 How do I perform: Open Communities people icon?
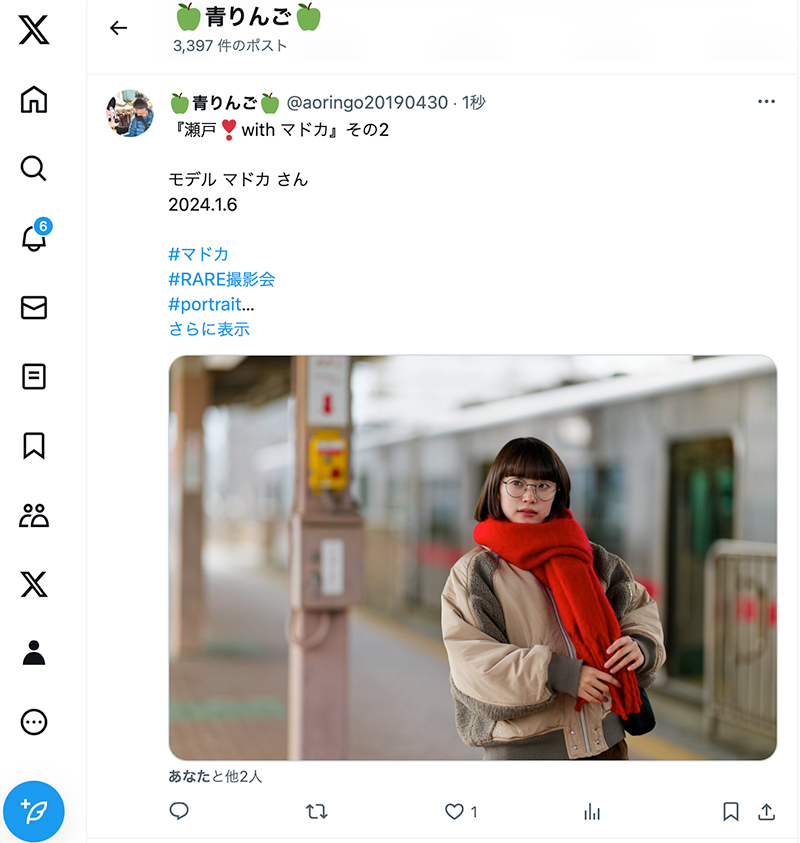(34, 515)
